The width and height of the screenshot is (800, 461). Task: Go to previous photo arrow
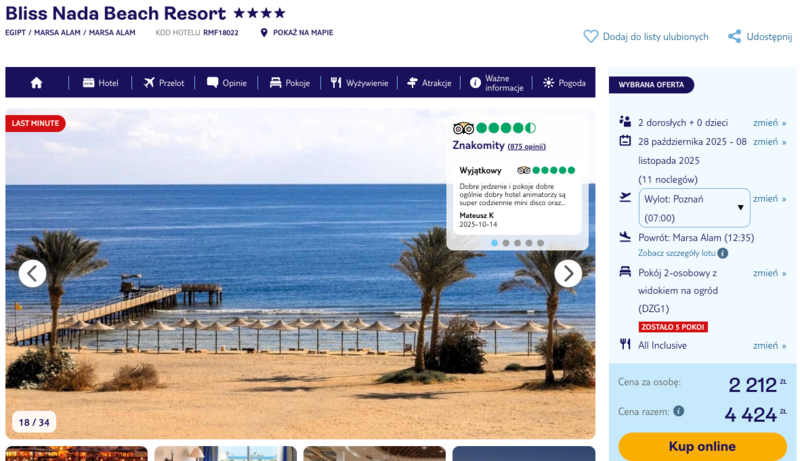tap(33, 274)
